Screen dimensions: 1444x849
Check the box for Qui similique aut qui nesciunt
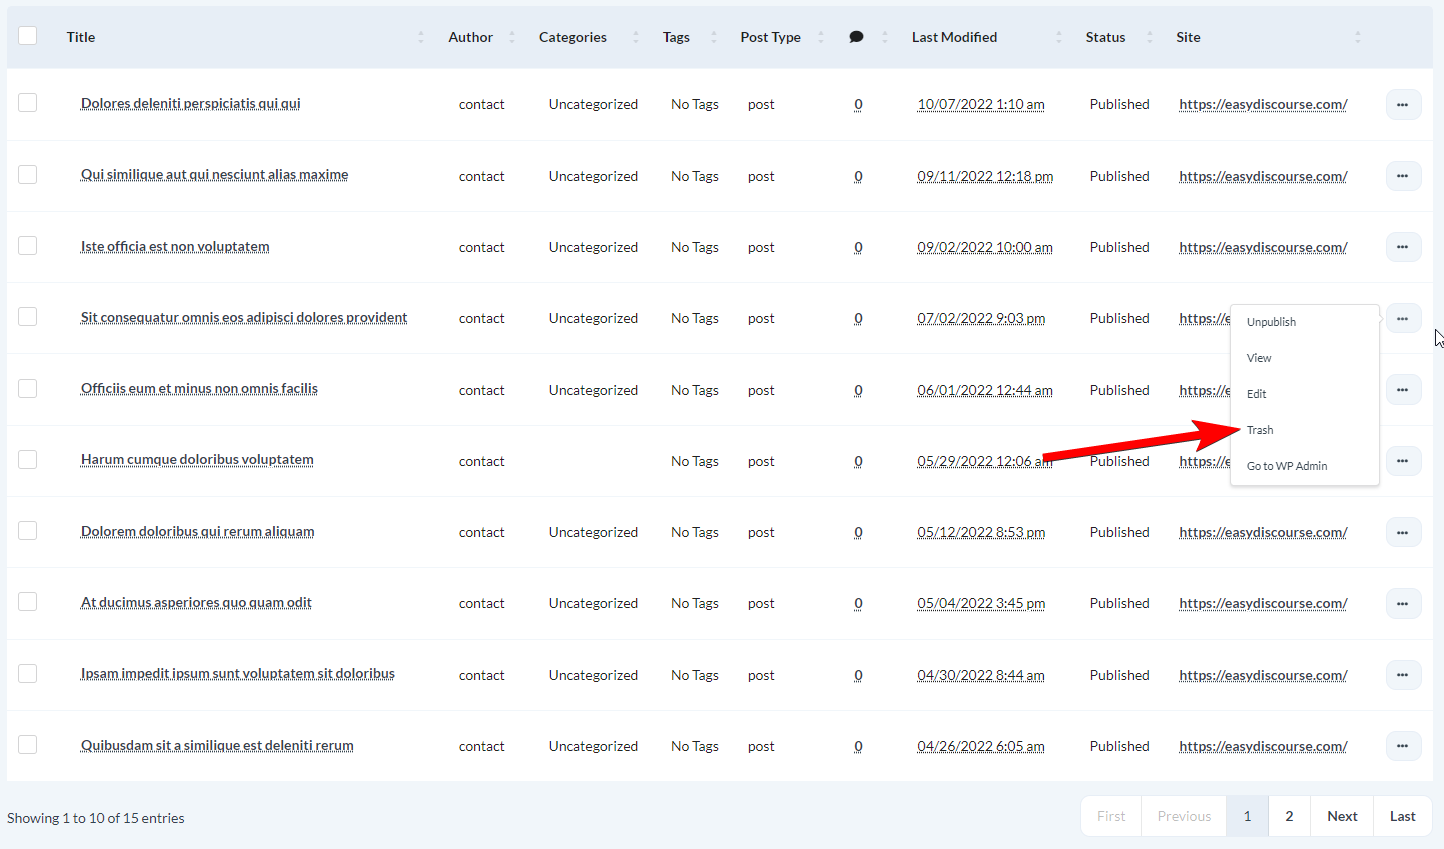coord(28,174)
